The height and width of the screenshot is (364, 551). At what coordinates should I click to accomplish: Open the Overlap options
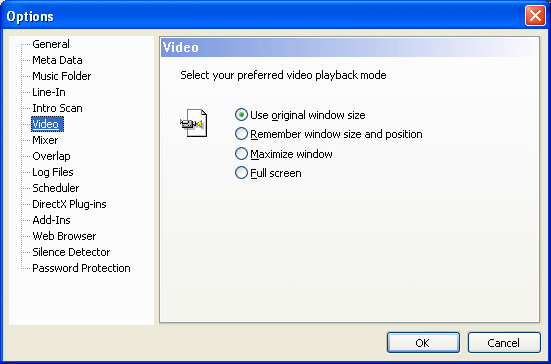pos(51,156)
